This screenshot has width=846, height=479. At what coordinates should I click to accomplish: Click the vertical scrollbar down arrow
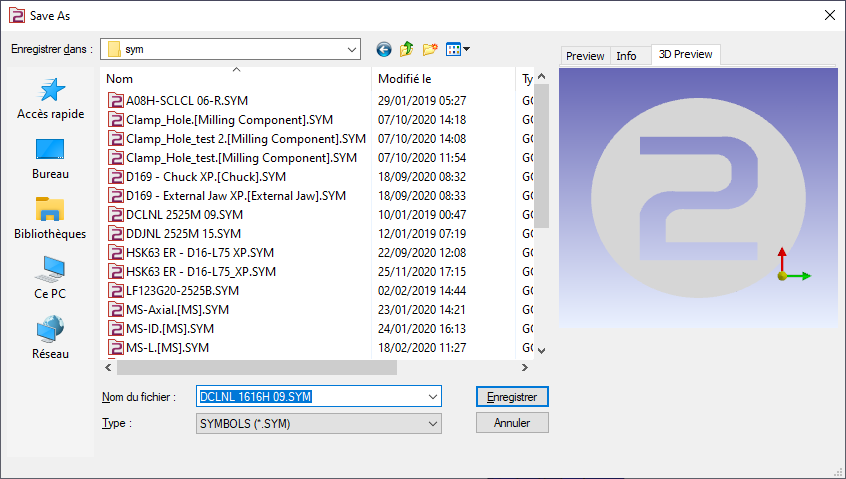(541, 351)
